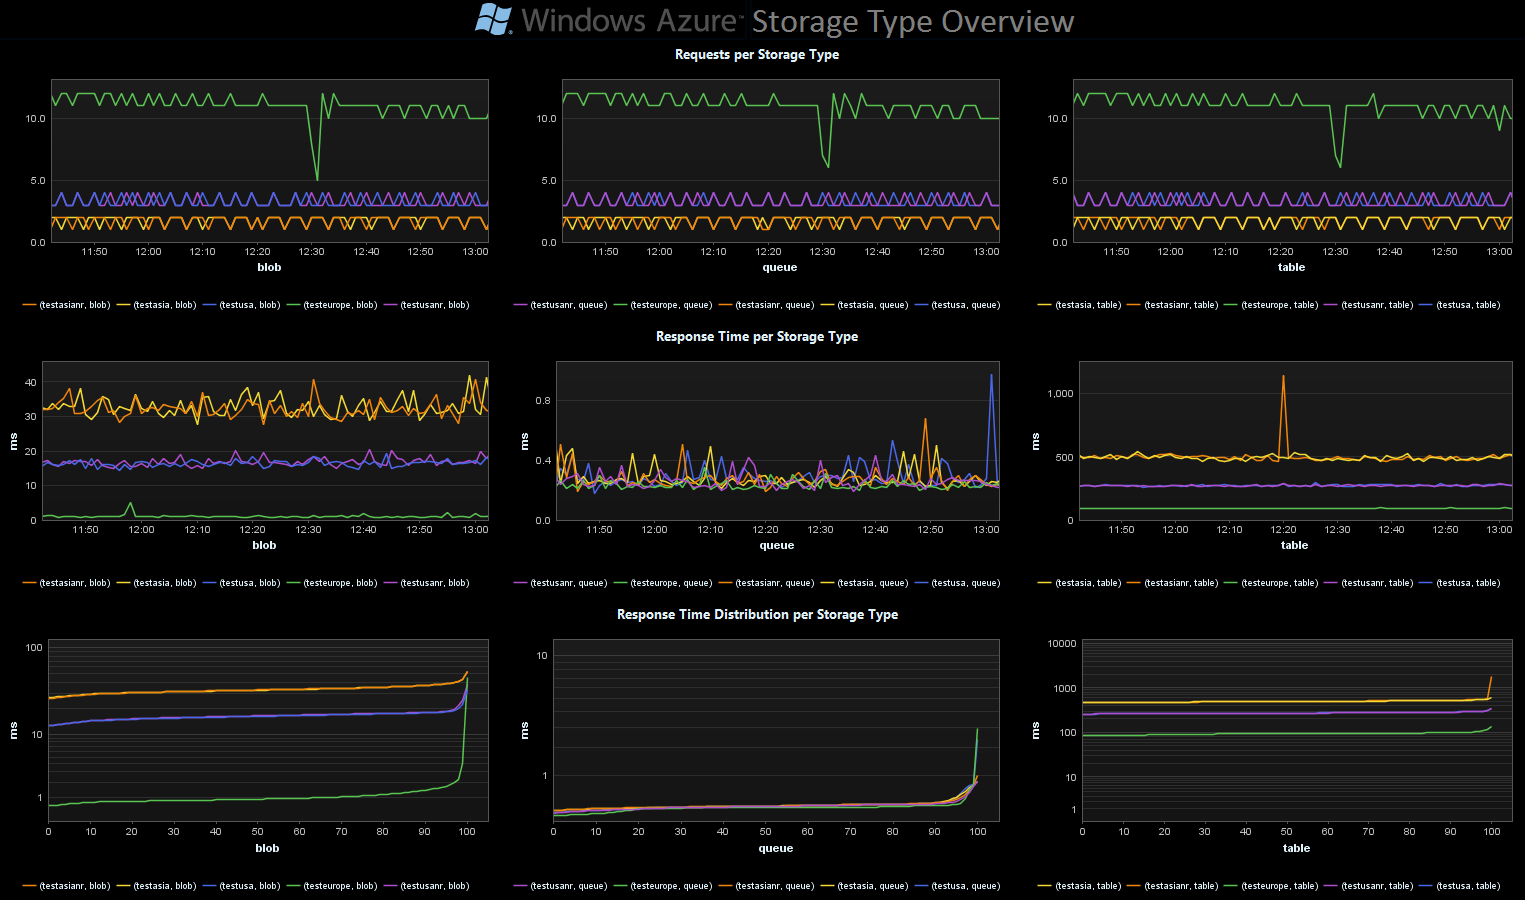The image size is (1525, 900).
Task: Toggle (testasianr, queue) legend under requests chart
Action: tap(767, 305)
